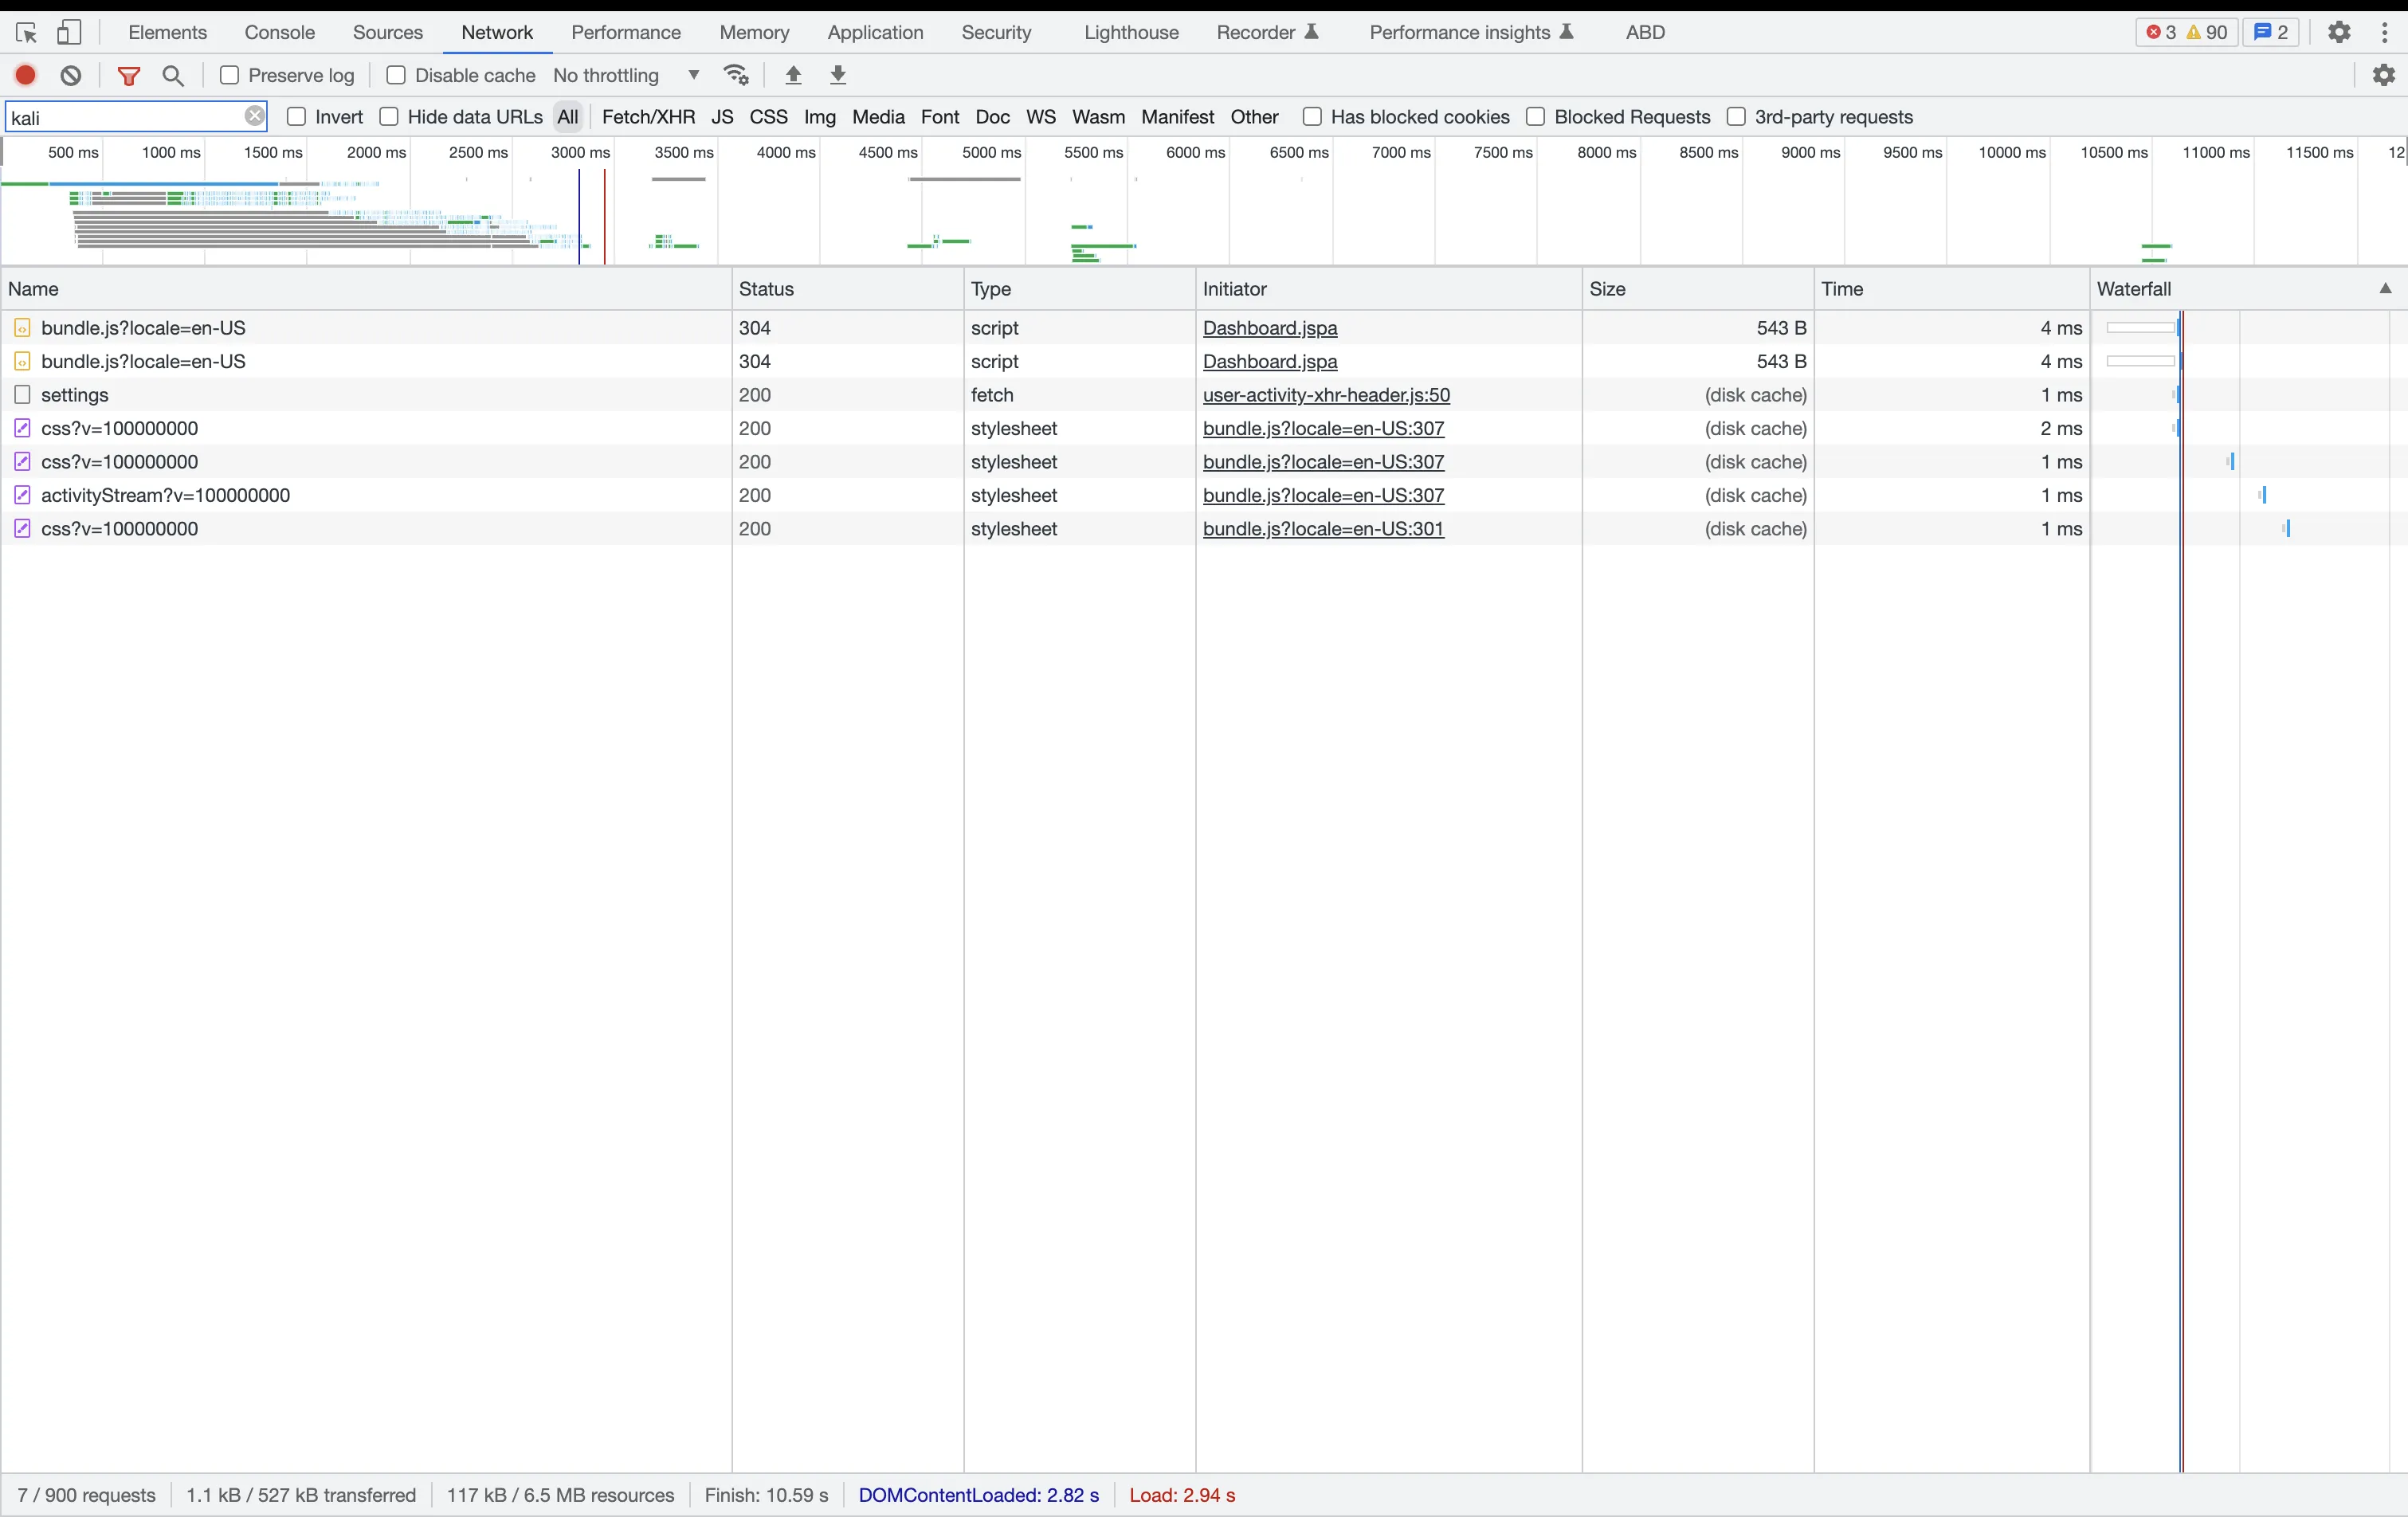Click the Waterfall column sort arrow
Screen dimensions: 2408x1517
point(2385,289)
